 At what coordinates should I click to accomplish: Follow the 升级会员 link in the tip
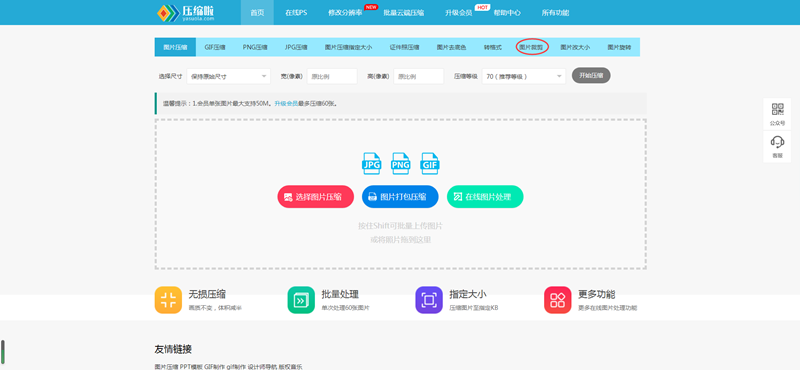(286, 104)
